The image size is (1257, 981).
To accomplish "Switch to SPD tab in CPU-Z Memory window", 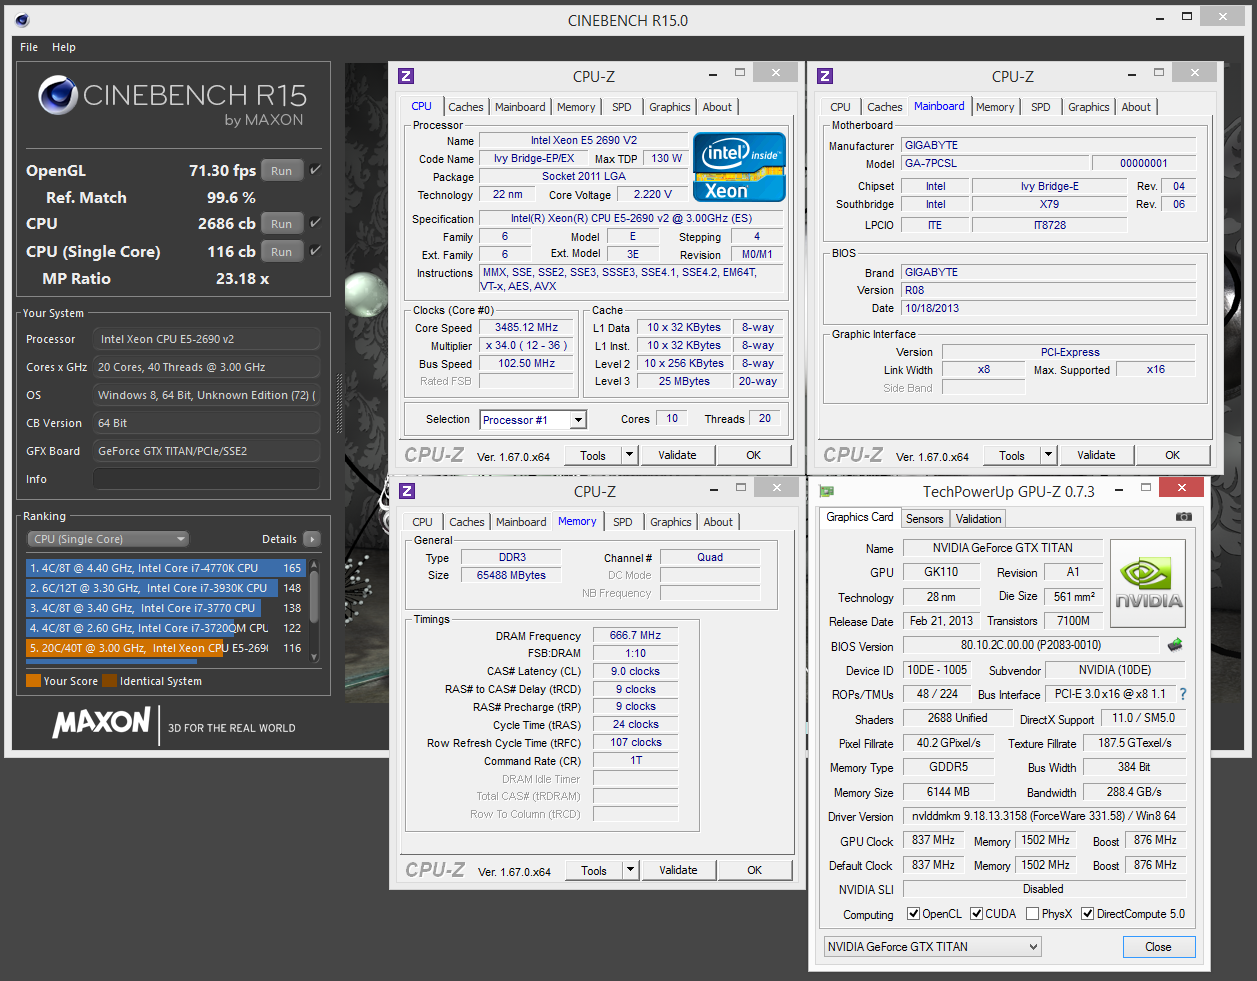I will click(623, 522).
